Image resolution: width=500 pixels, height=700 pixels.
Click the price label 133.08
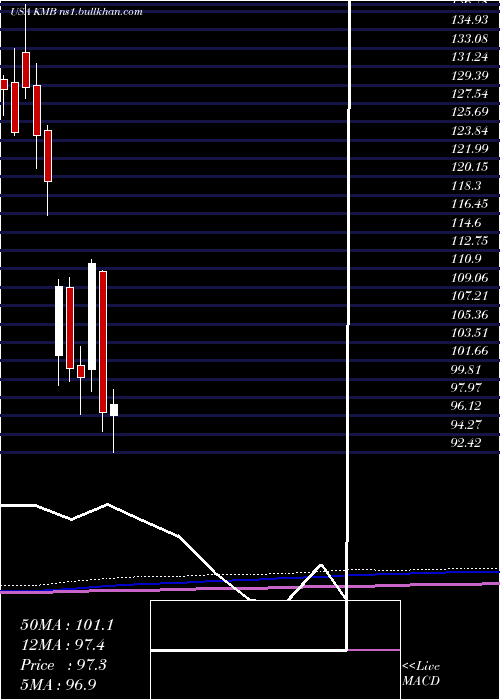[x=469, y=38]
